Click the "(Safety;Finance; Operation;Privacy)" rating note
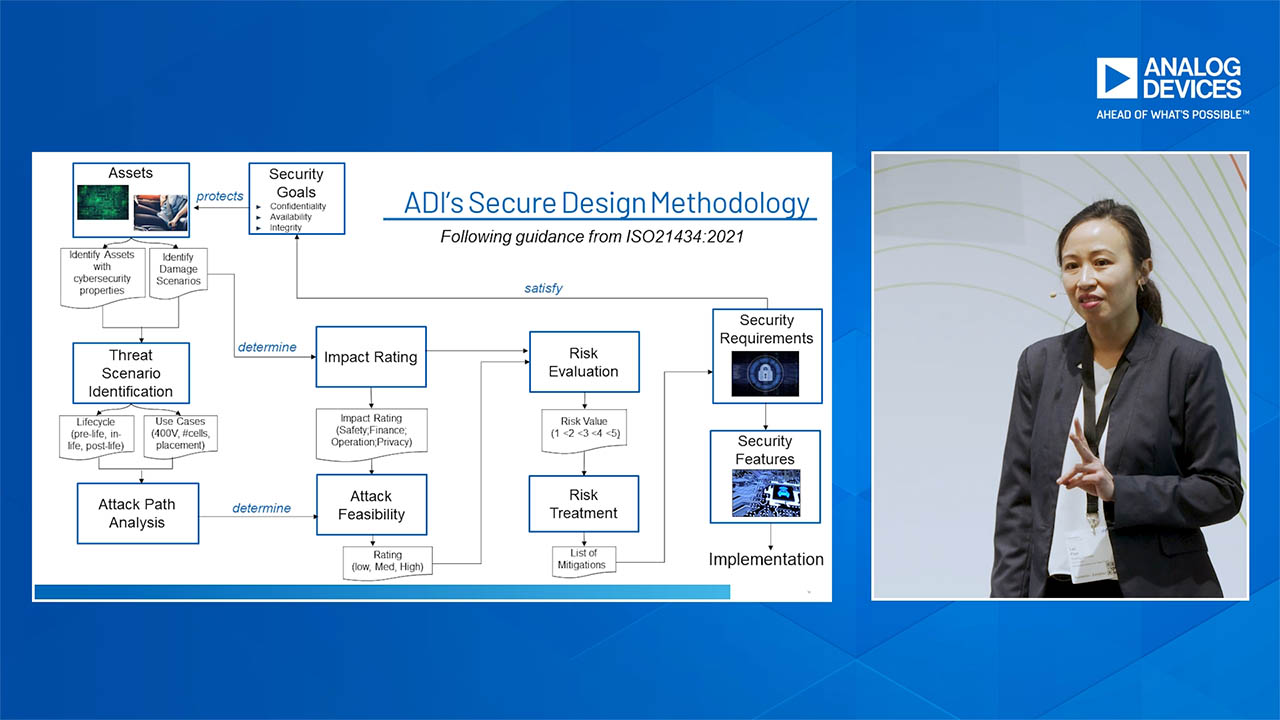The height and width of the screenshot is (720, 1280). coord(371,434)
